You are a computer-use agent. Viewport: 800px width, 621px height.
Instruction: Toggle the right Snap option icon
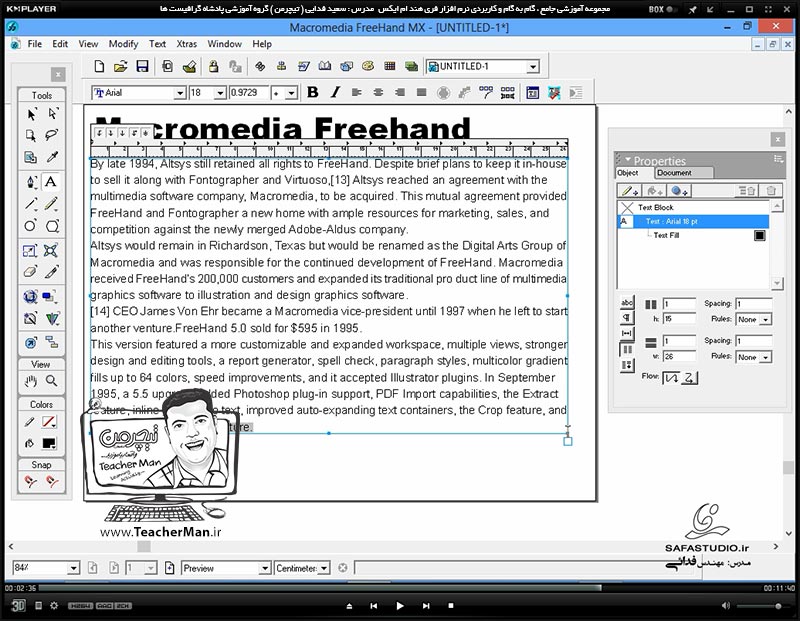coord(52,481)
